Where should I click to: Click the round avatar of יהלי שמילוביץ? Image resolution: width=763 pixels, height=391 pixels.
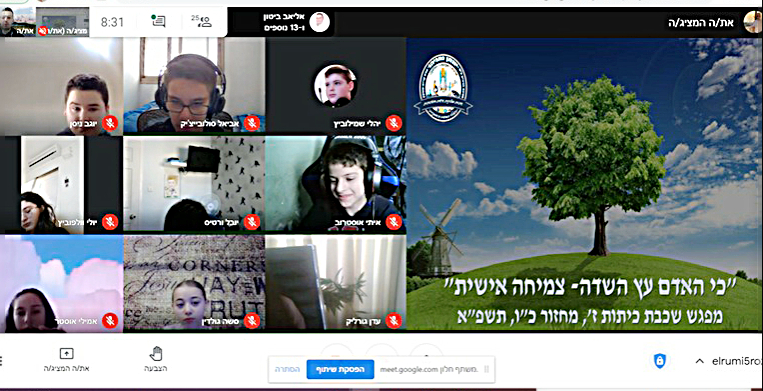tap(335, 86)
